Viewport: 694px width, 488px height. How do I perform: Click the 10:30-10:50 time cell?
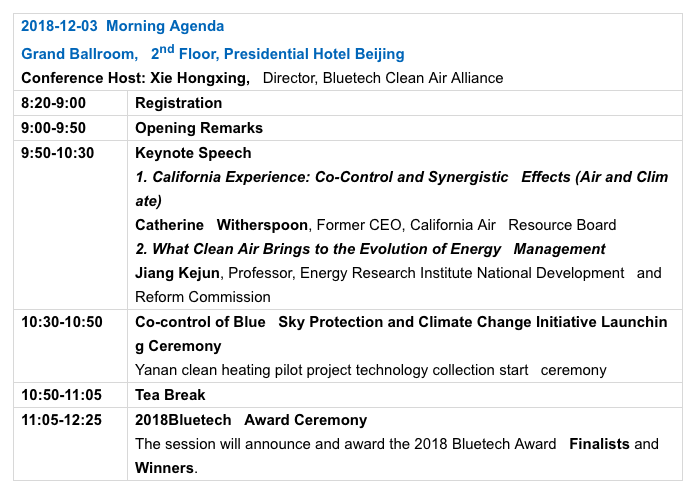coord(62,322)
